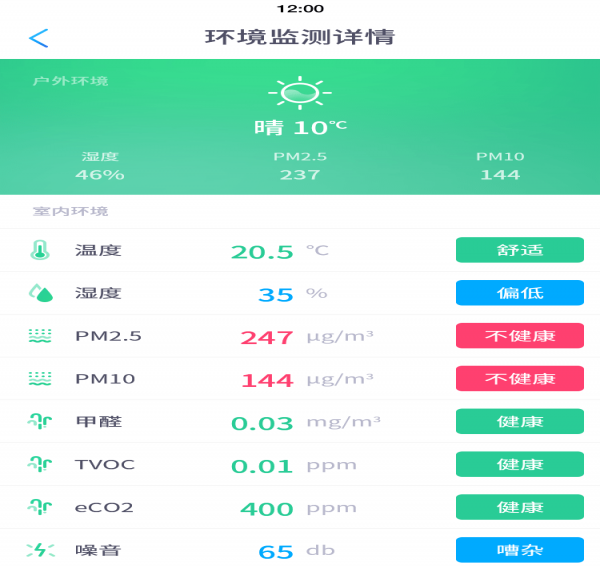Viewport: 600px width, 566px height.
Task: Click the 健康 badge in the 甲醛 row
Action: coord(520,422)
